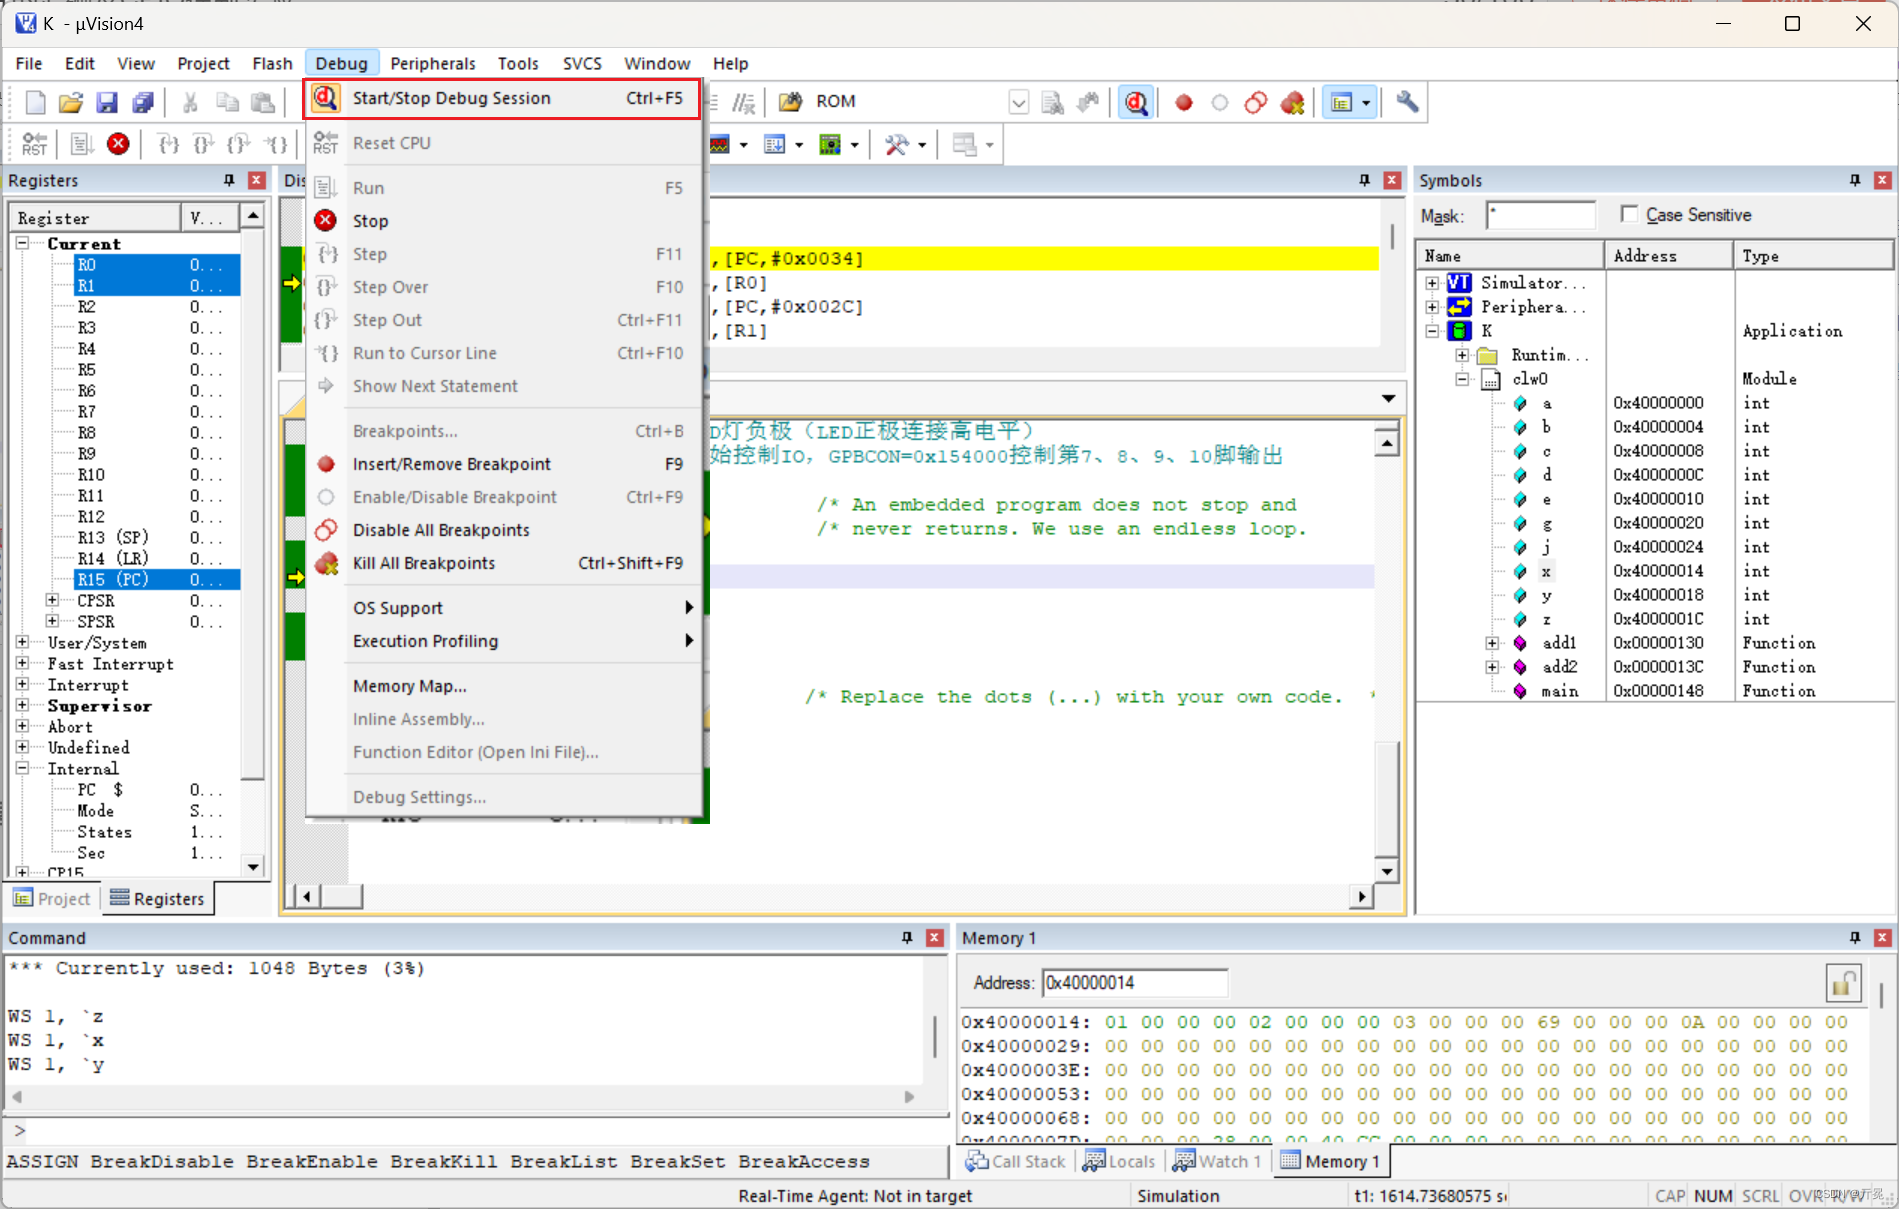Select the main function row in Symbols
This screenshot has width=1899, height=1209.
pos(1655,691)
